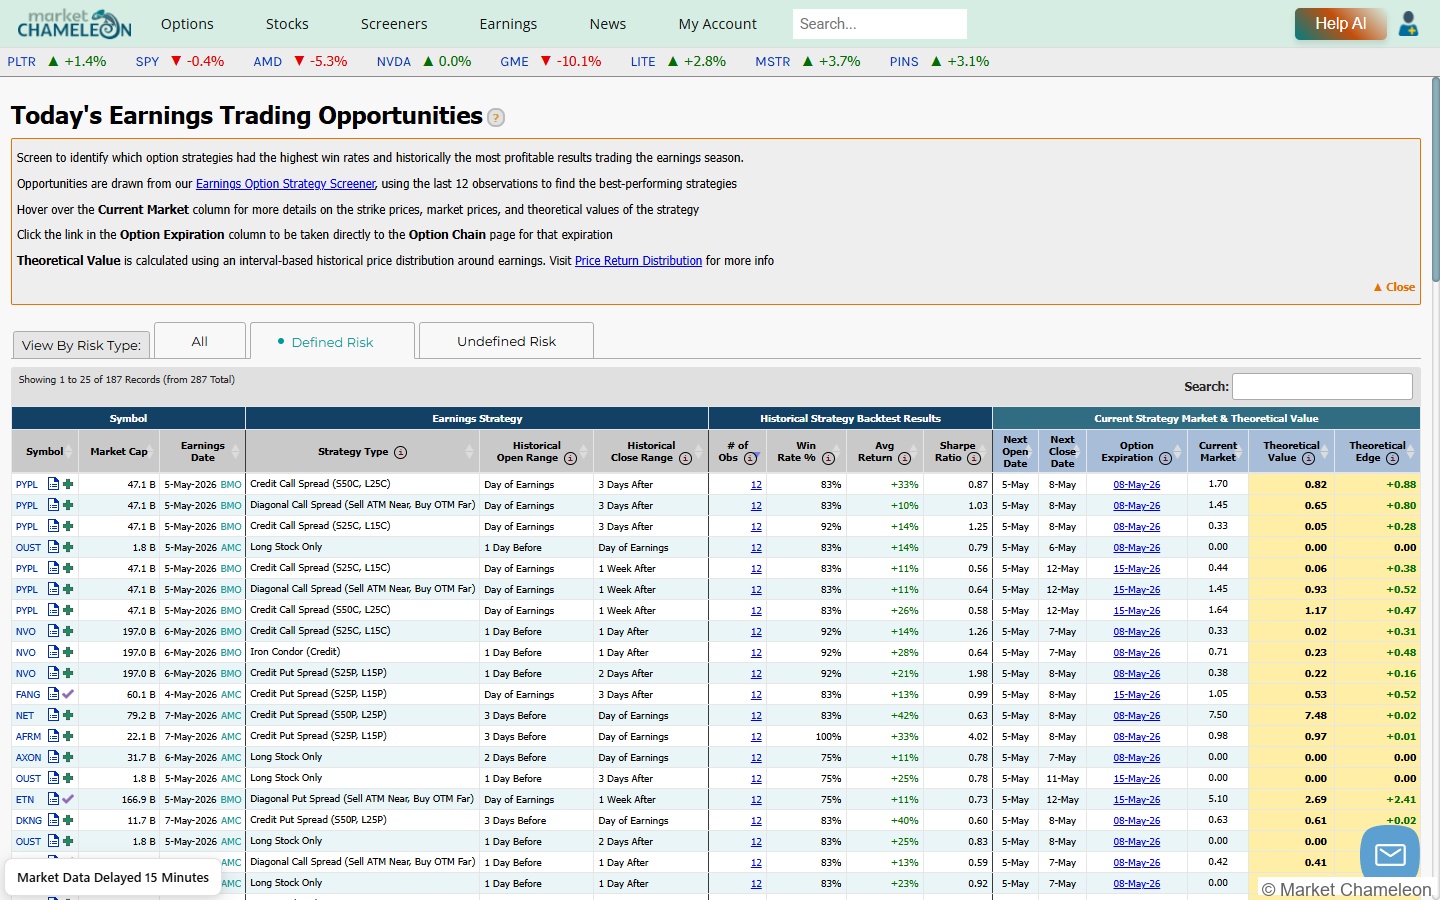The image size is (1440, 900).
Task: Select the Defined Risk tab
Action: click(332, 342)
